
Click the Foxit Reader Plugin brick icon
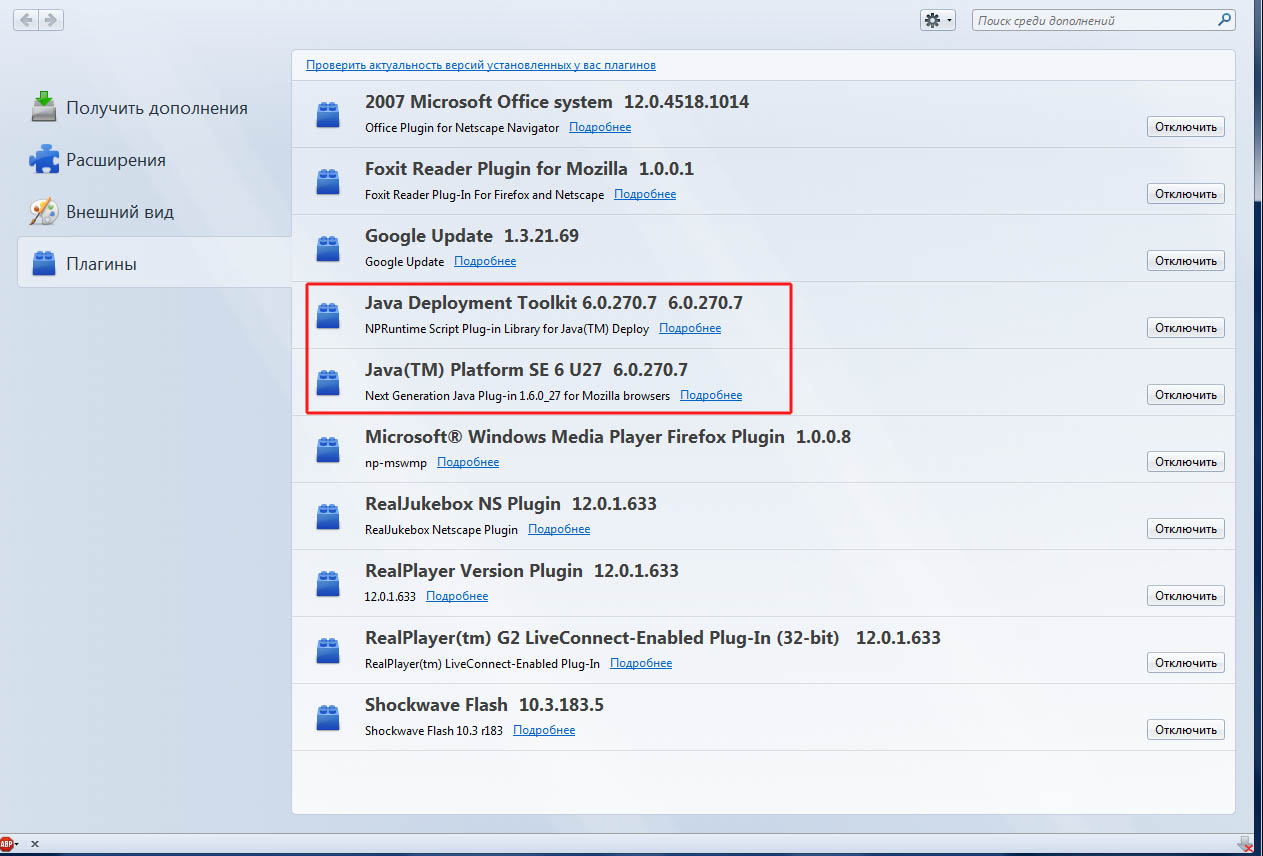click(x=327, y=181)
